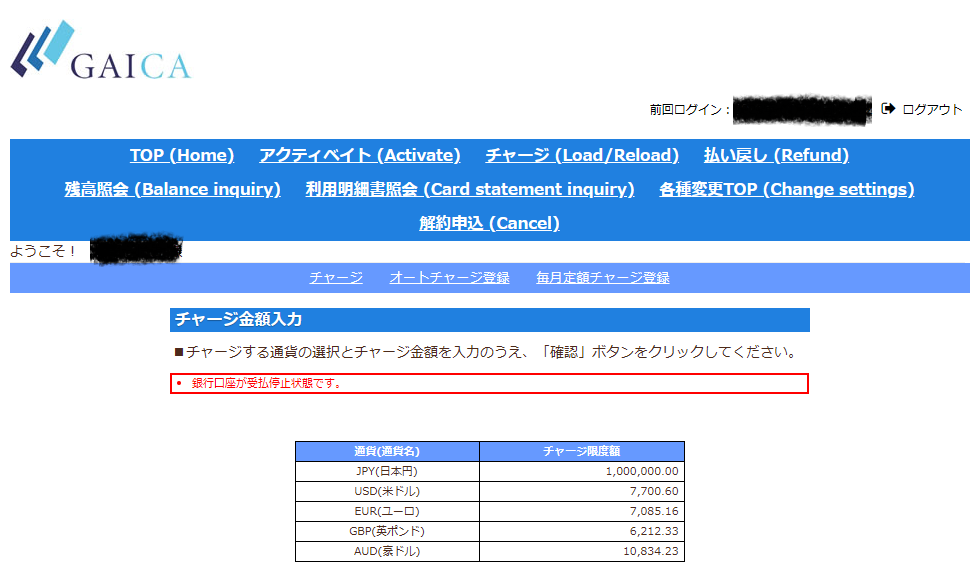Screen dimensions: 978x566
Task: Open アクティベイト (Activate) page
Action: click(360, 155)
